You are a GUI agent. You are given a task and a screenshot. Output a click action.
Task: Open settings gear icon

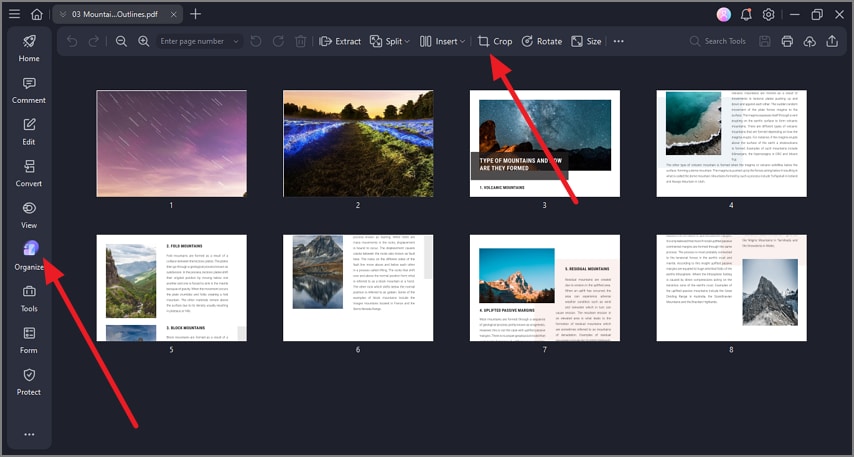click(768, 15)
